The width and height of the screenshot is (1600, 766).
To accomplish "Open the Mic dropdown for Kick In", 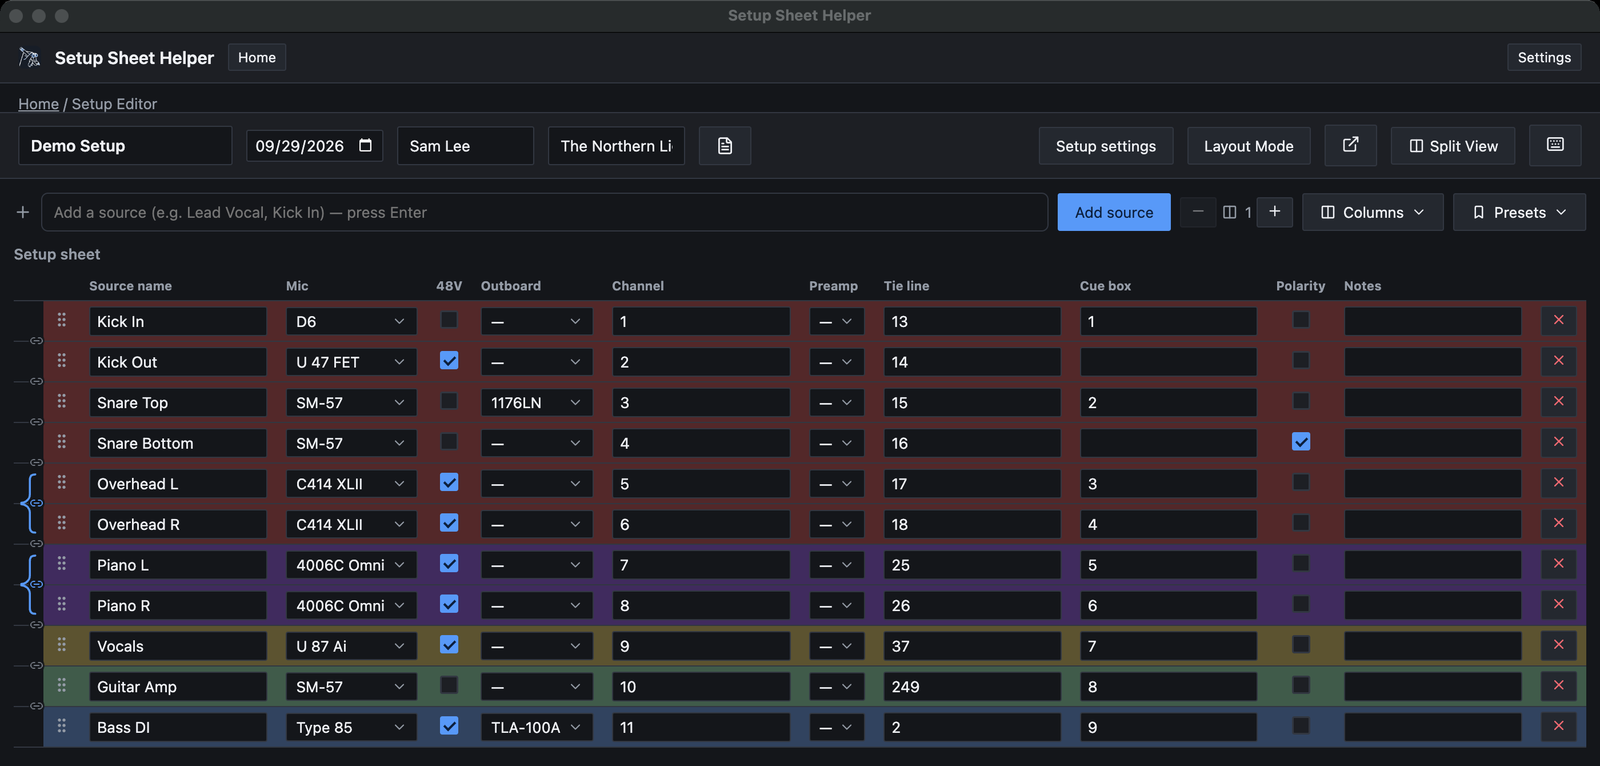I will coord(351,321).
